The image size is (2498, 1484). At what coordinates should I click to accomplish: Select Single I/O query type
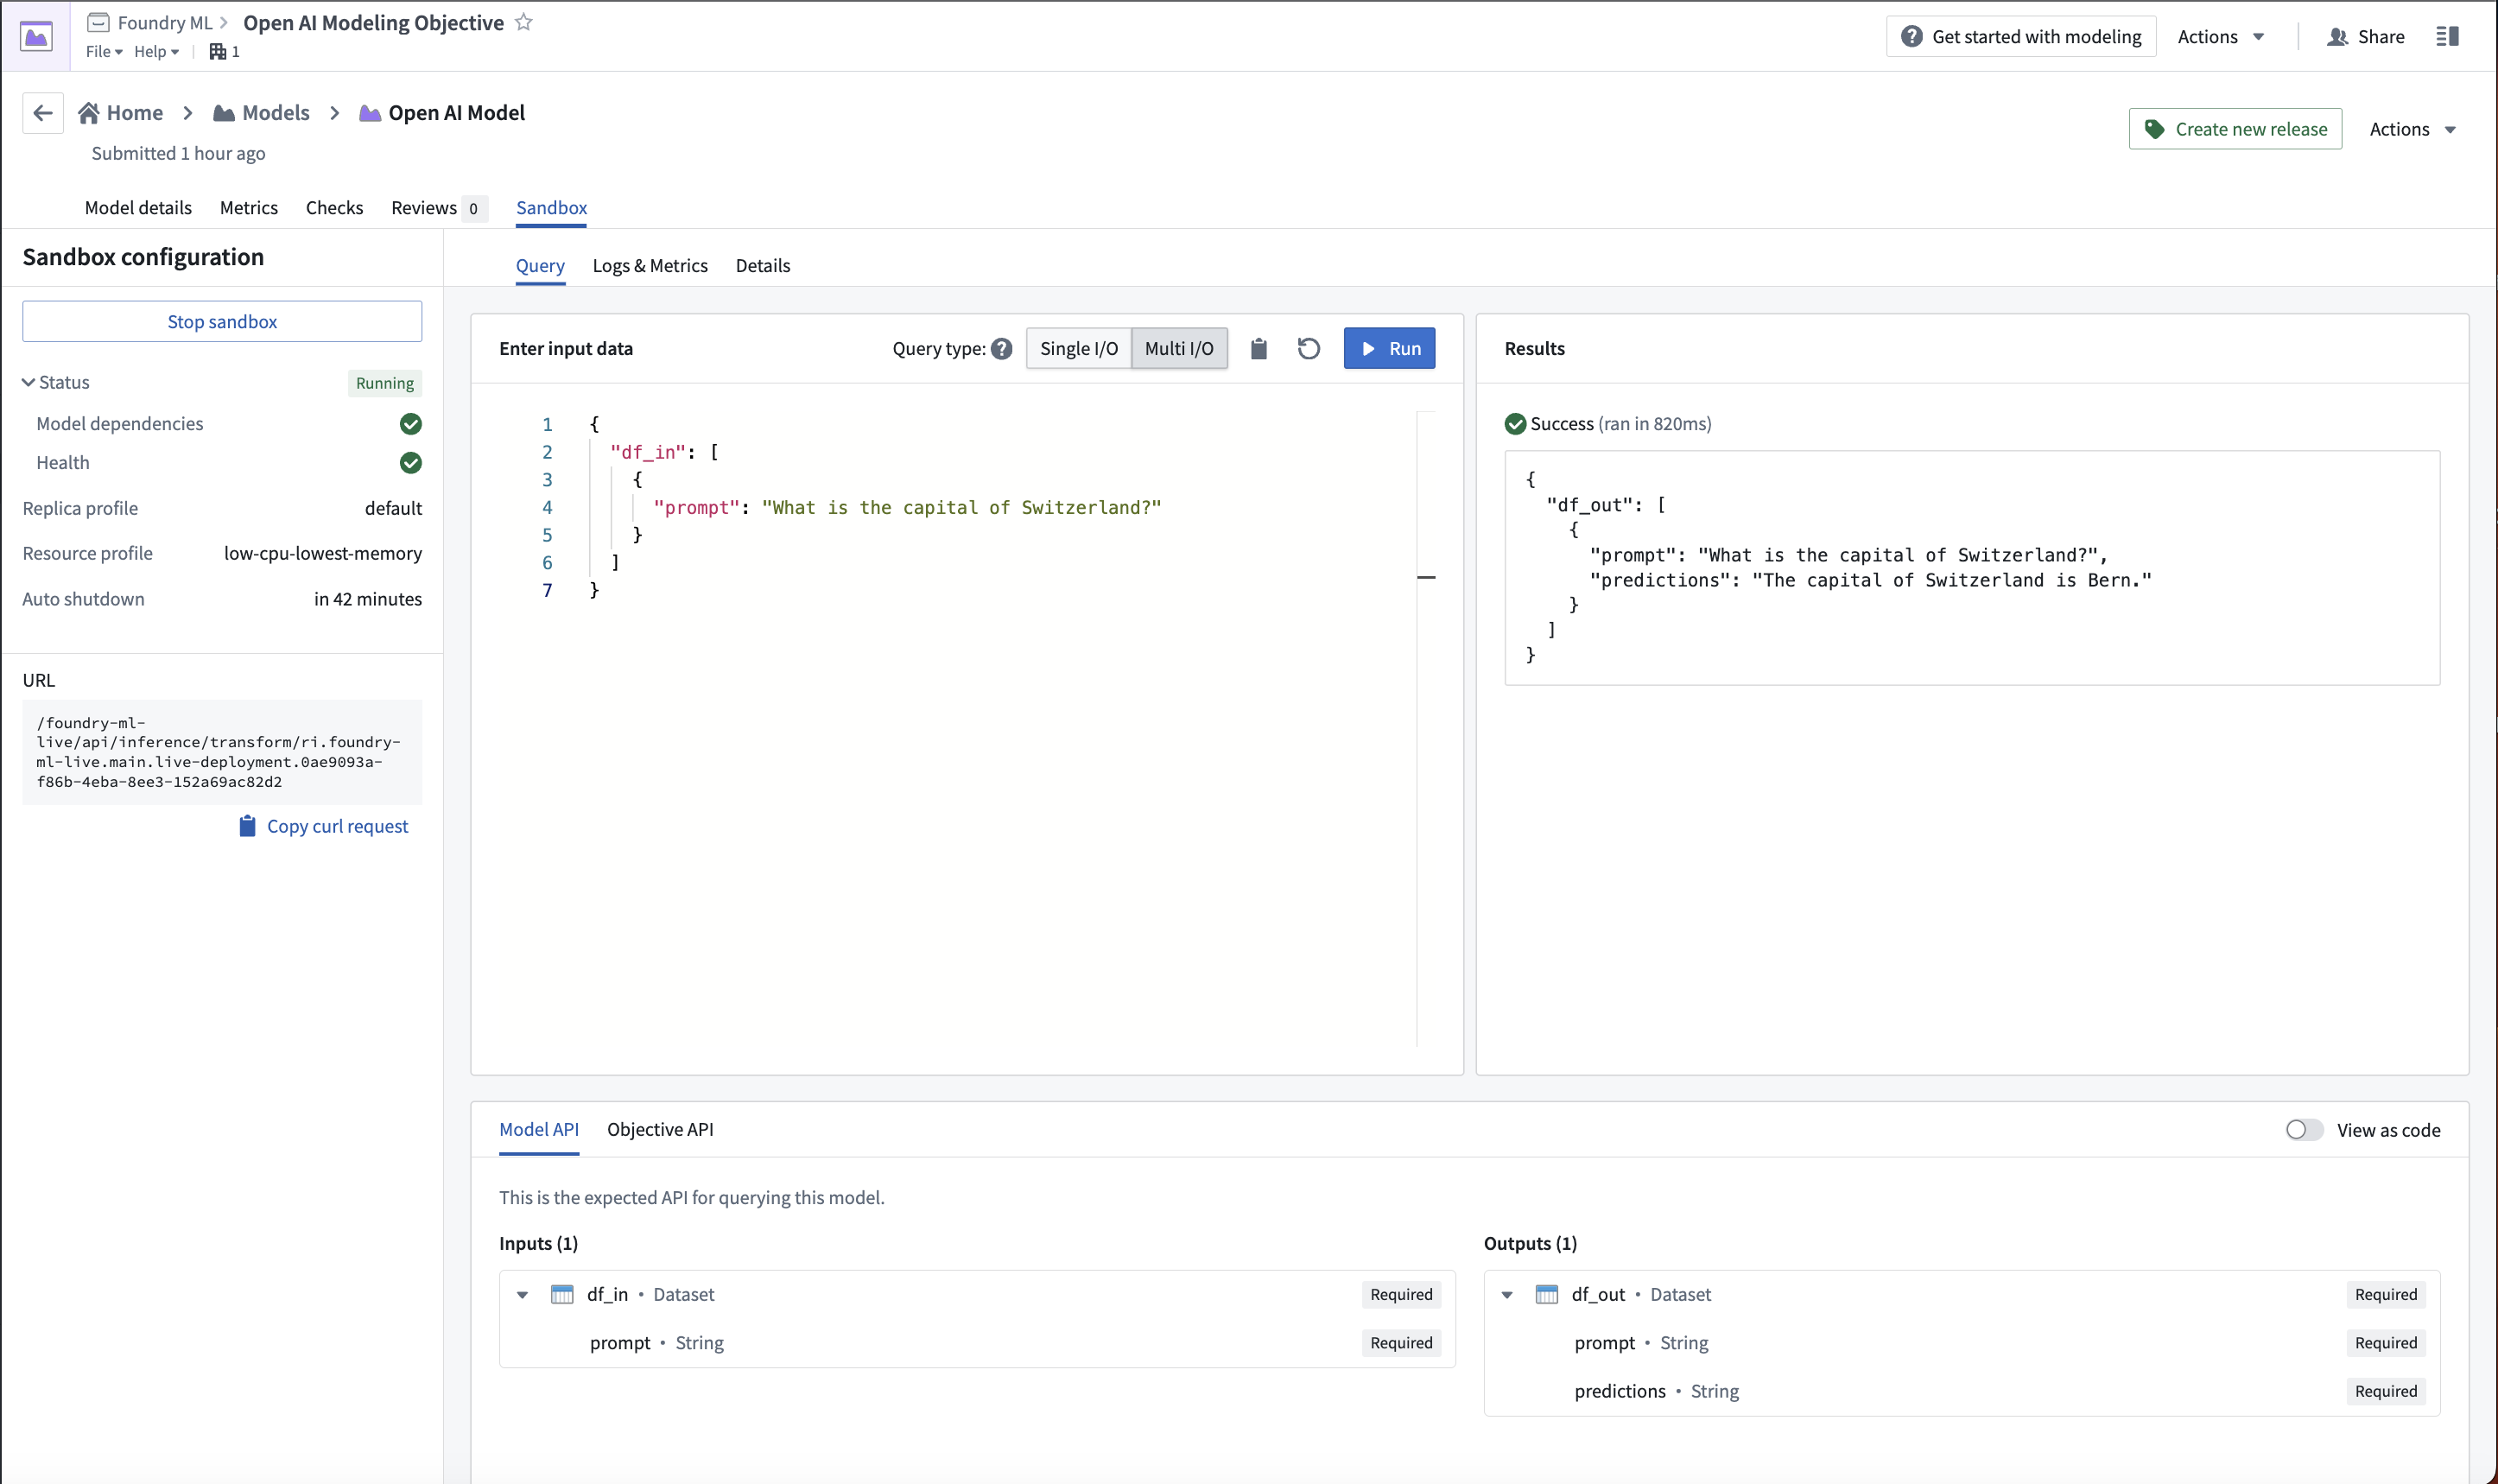[1079, 349]
